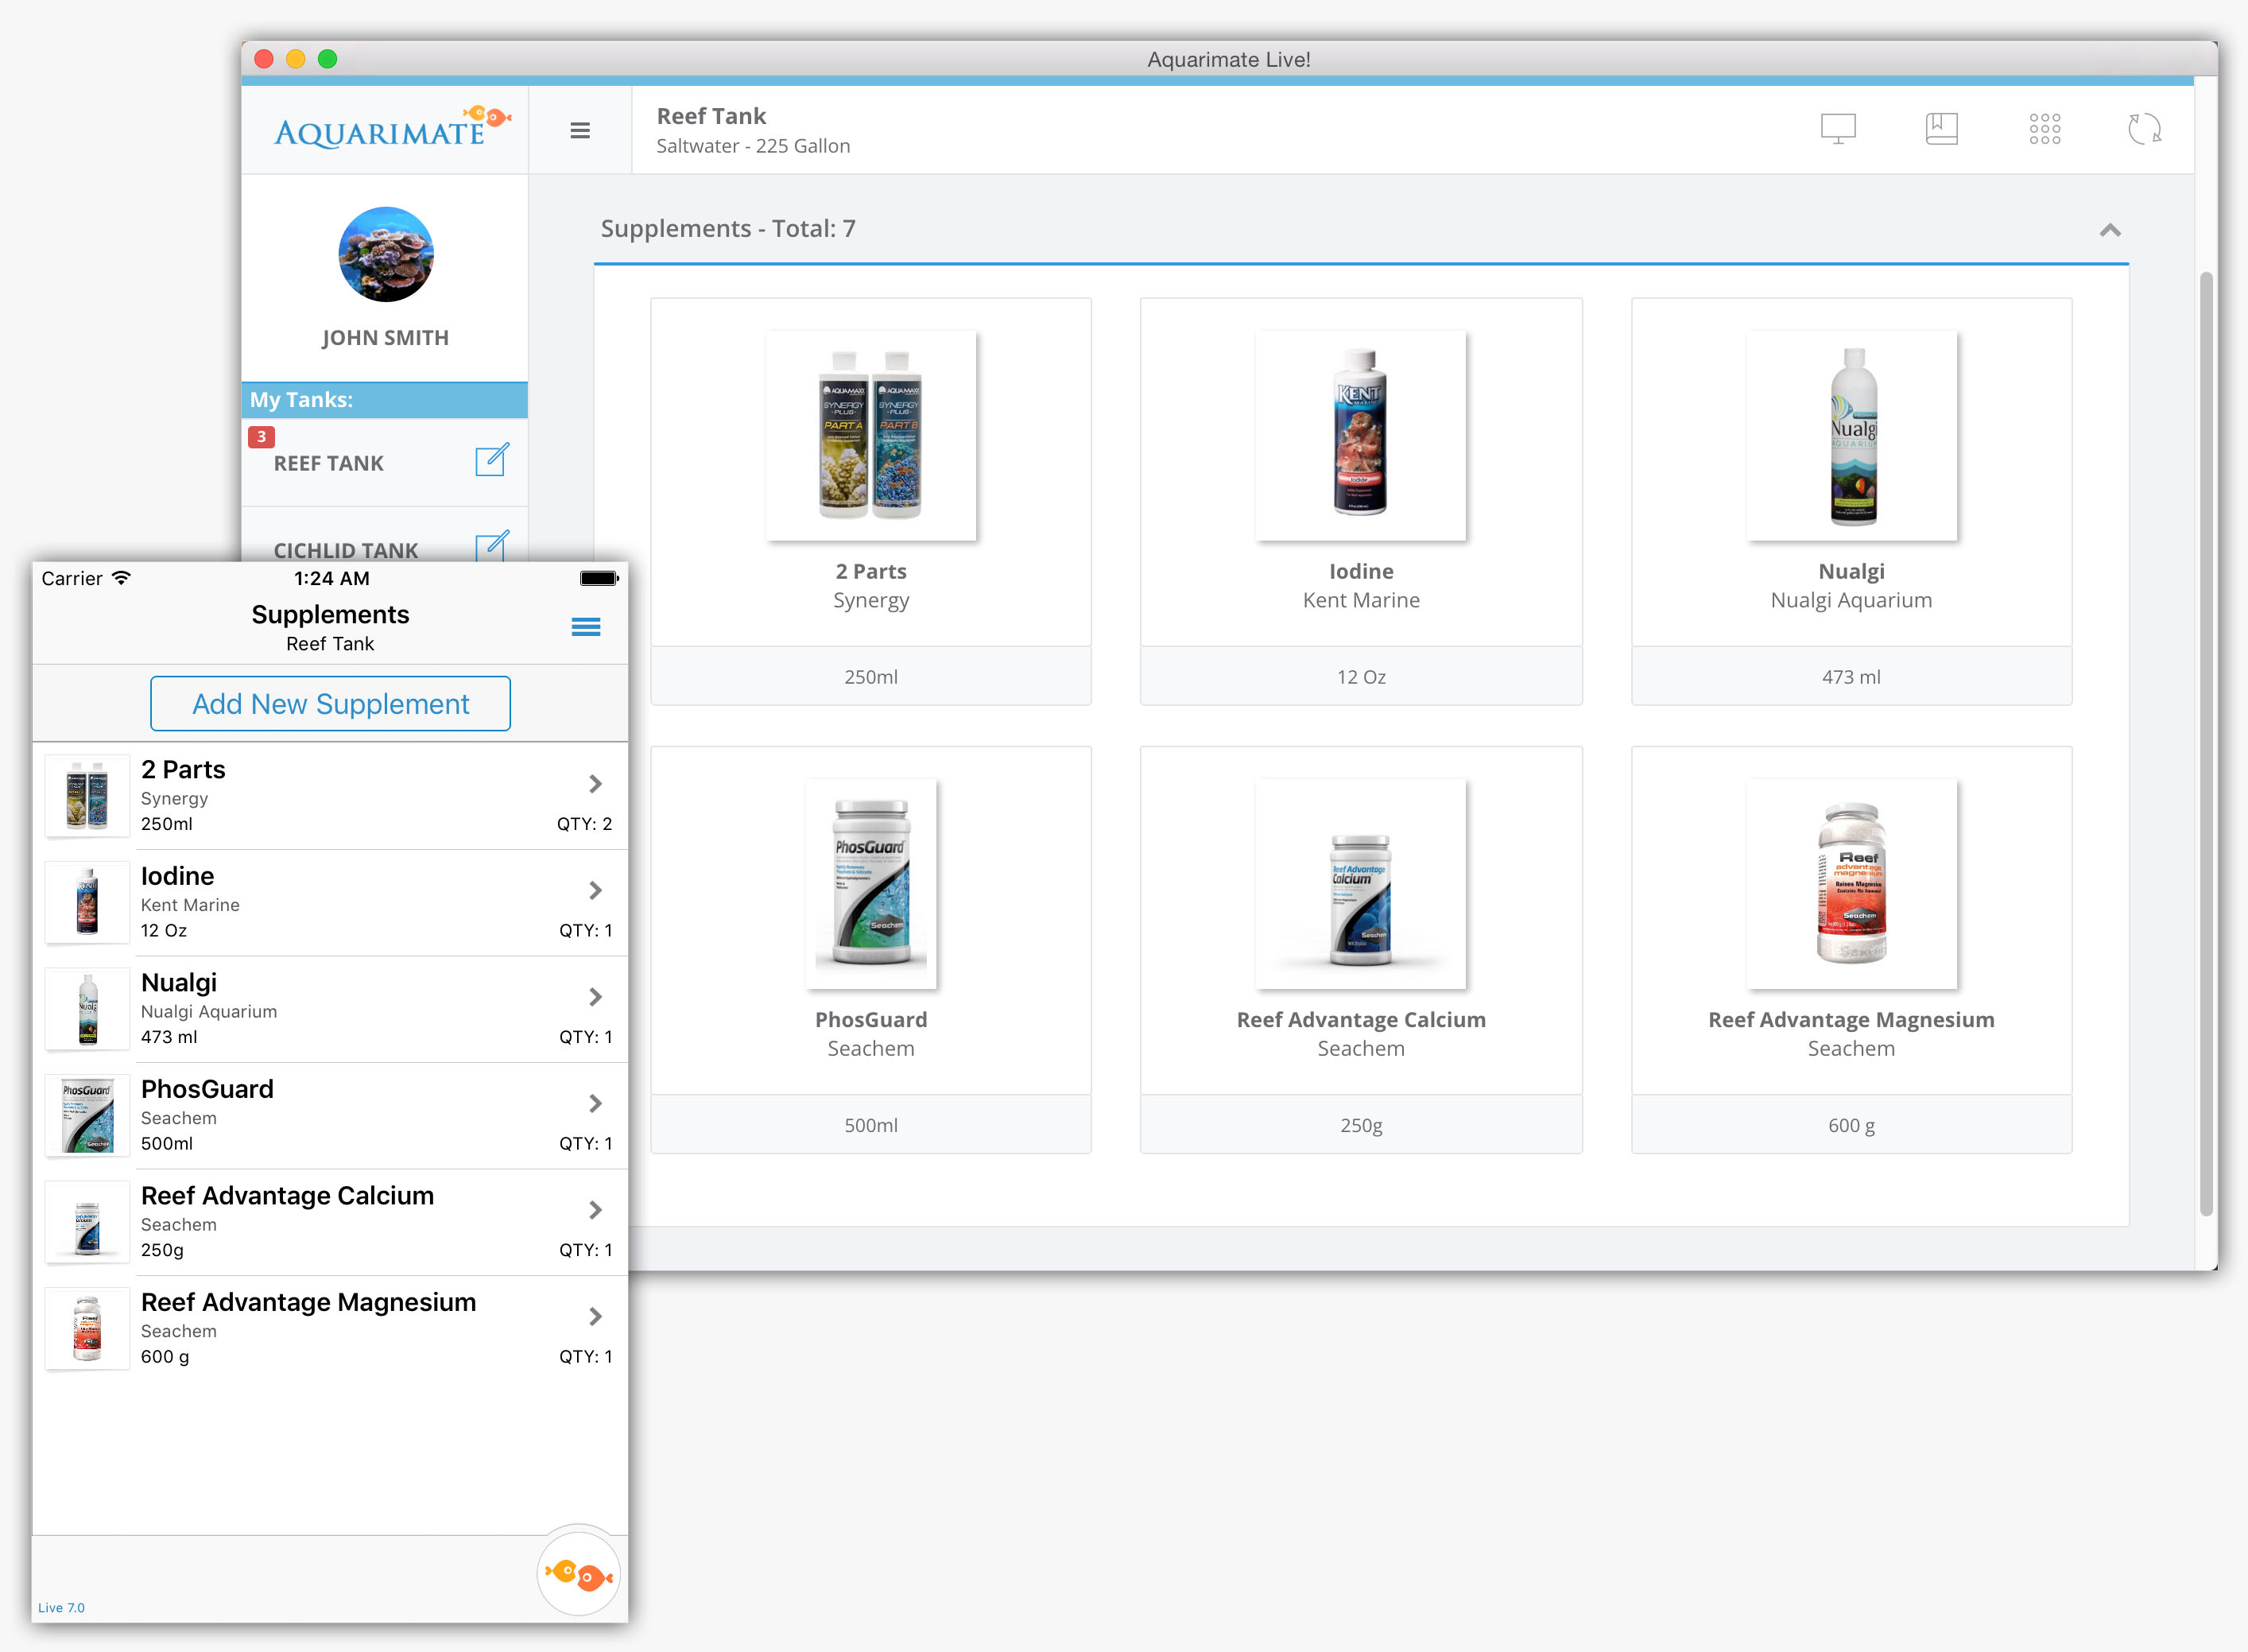This screenshot has height=1652, width=2248.
Task: Click 'Reef Advantage Magnesium' title in desktop grid
Action: 1851,1020
